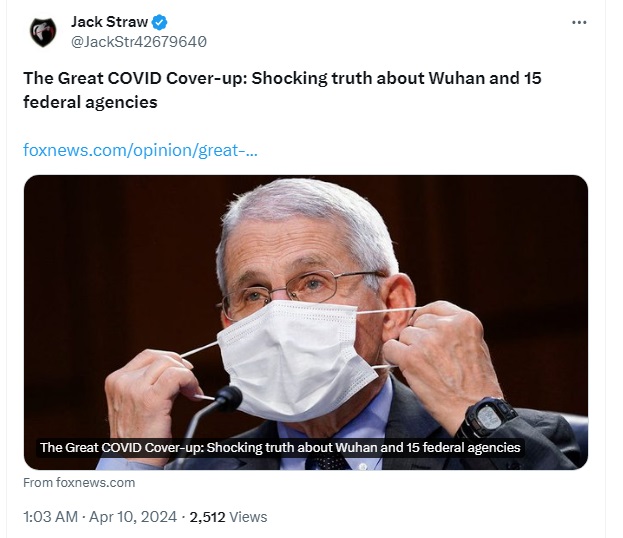
Task: Click the 'federal agencies' second line of tweet
Action: tap(90, 102)
